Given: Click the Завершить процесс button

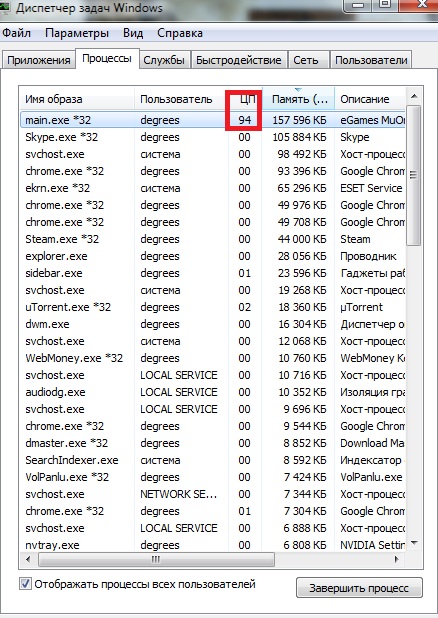Looking at the screenshot, I should [359, 588].
